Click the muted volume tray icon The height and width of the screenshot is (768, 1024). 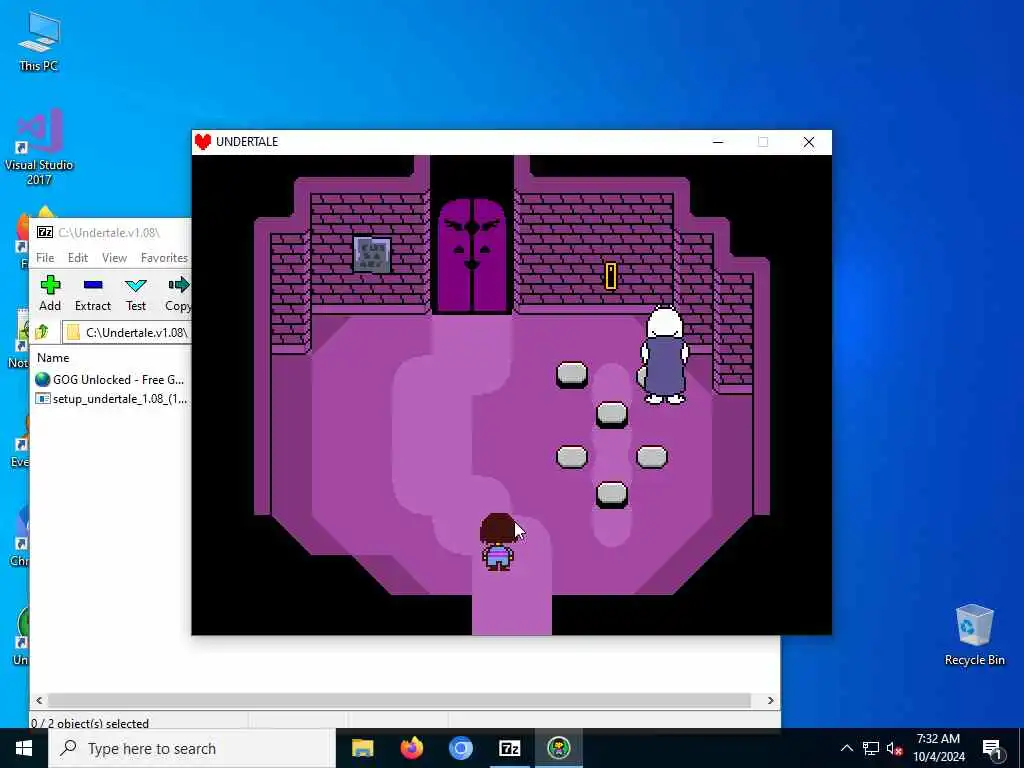(x=895, y=748)
